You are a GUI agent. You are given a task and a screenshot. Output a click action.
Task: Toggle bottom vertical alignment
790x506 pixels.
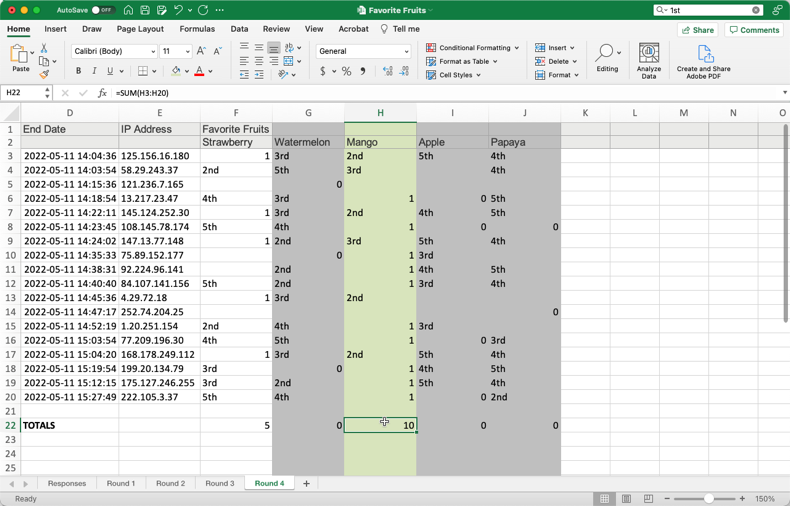(274, 47)
